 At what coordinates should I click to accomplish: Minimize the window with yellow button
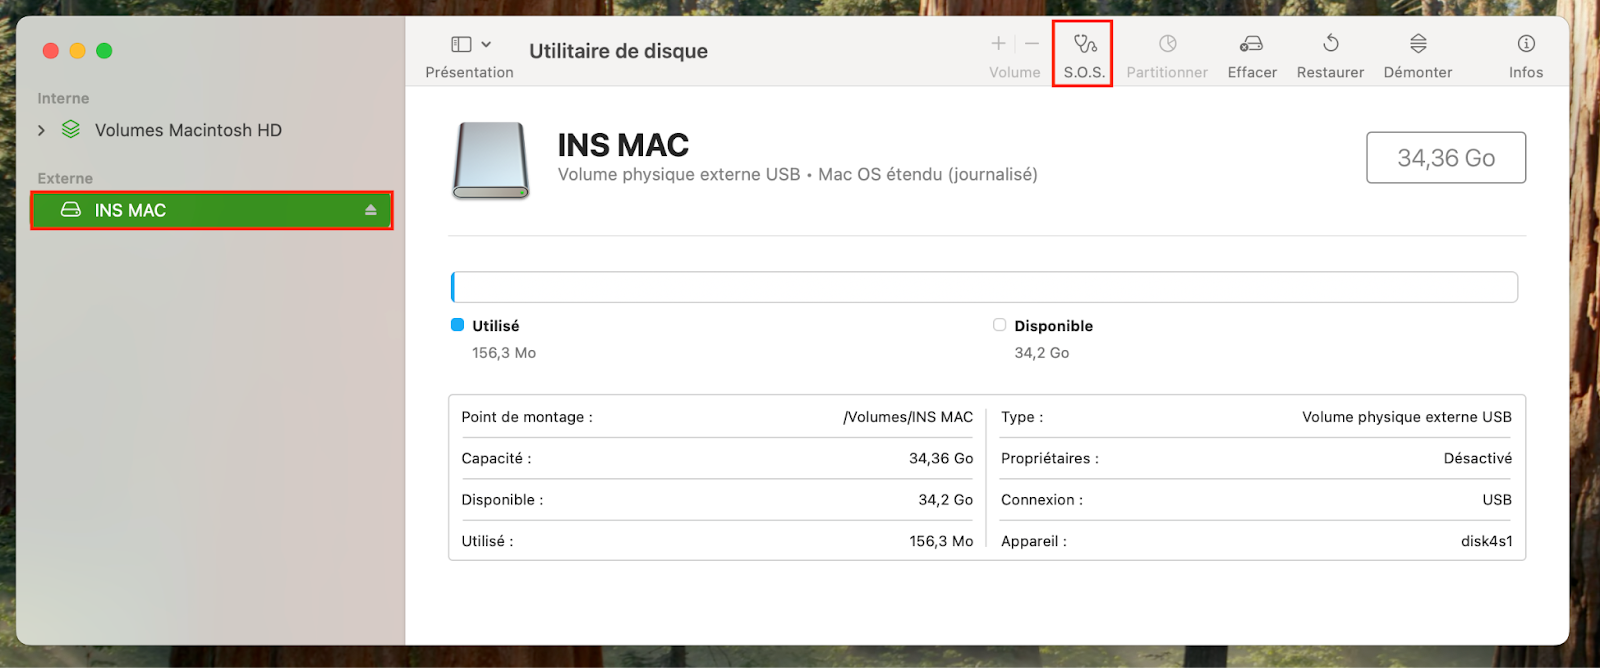(x=77, y=51)
